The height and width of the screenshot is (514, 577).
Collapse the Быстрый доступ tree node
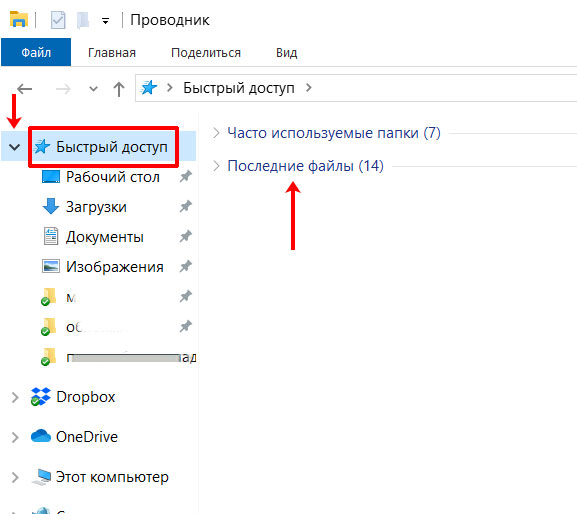[x=15, y=147]
